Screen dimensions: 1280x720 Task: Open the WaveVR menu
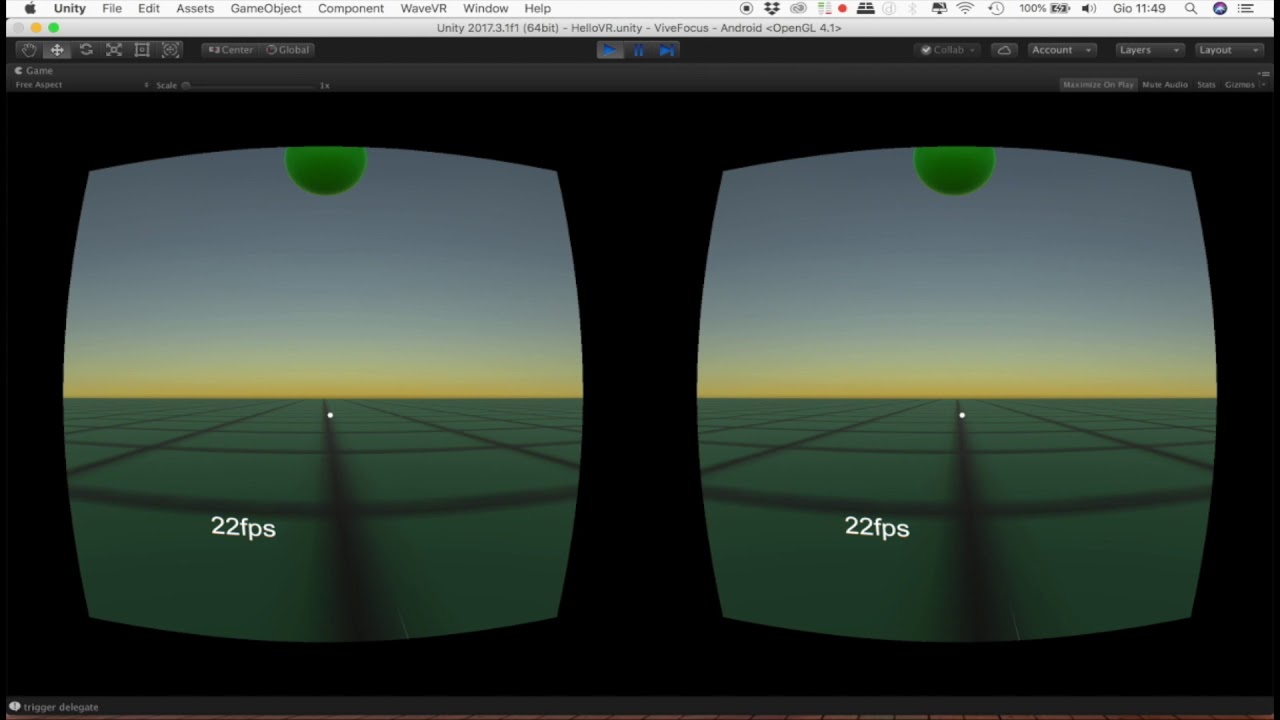424,8
